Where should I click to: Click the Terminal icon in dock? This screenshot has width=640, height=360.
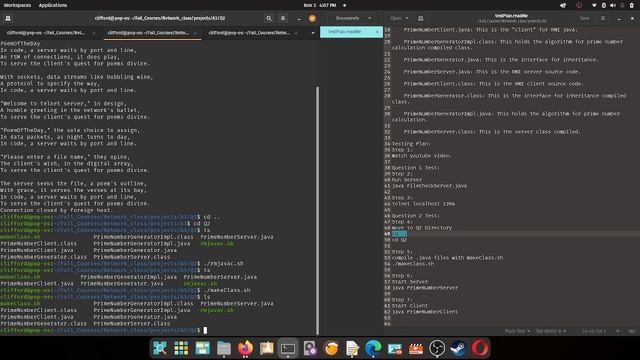pos(288,348)
